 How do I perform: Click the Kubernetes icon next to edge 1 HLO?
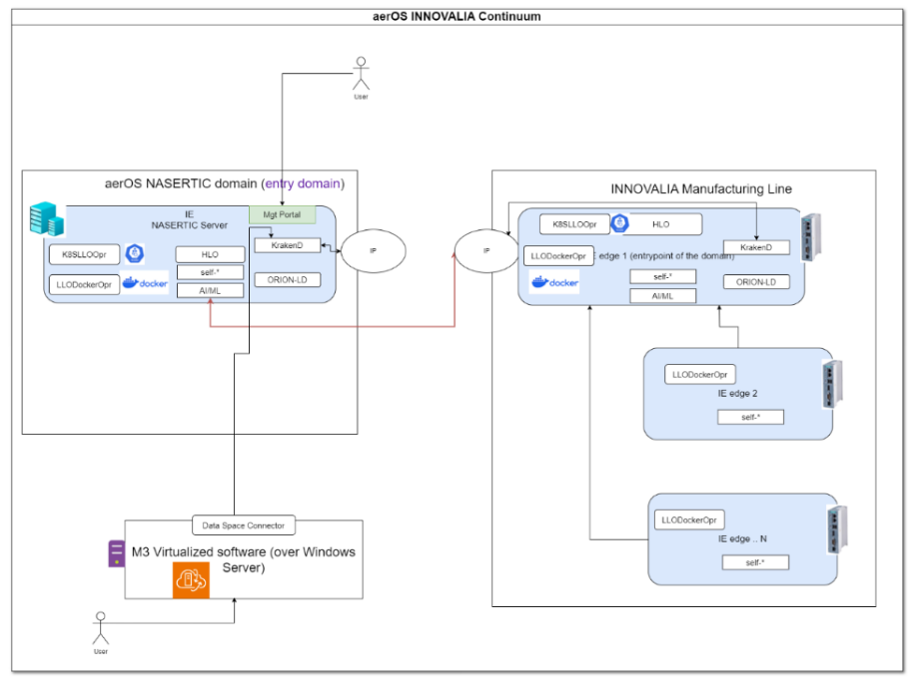619,224
